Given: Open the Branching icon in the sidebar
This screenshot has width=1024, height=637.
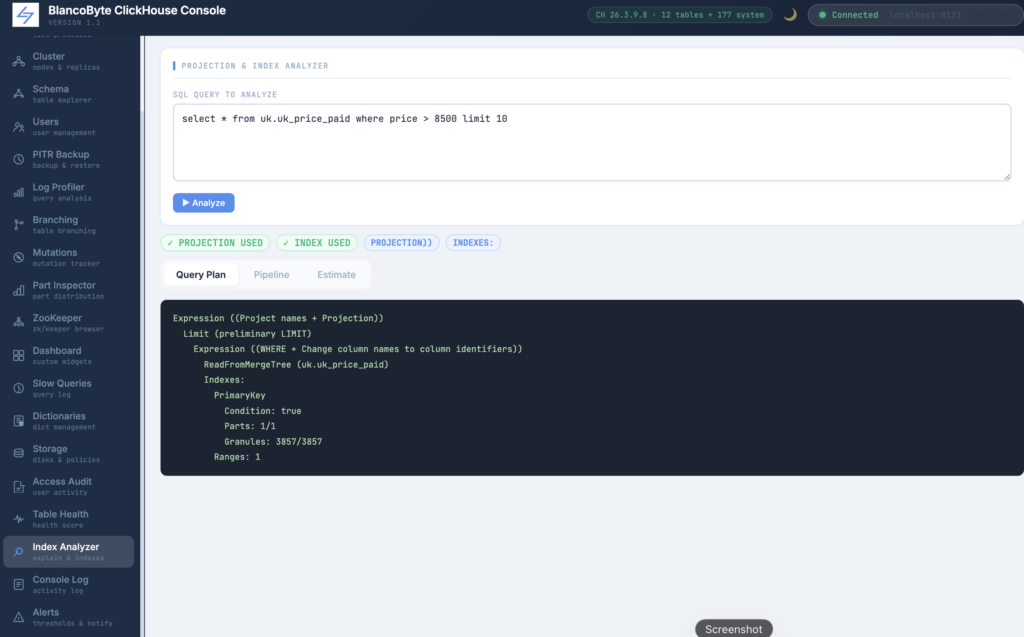Looking at the screenshot, I should [x=18, y=225].
